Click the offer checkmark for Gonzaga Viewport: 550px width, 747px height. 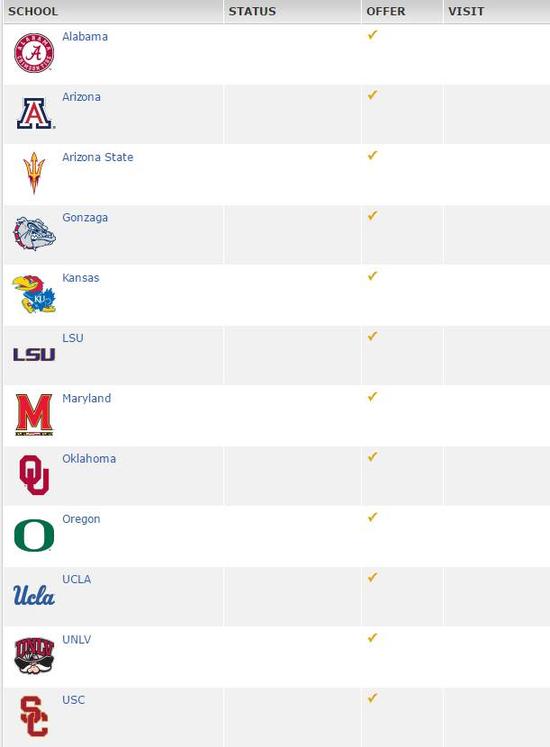[x=373, y=215]
